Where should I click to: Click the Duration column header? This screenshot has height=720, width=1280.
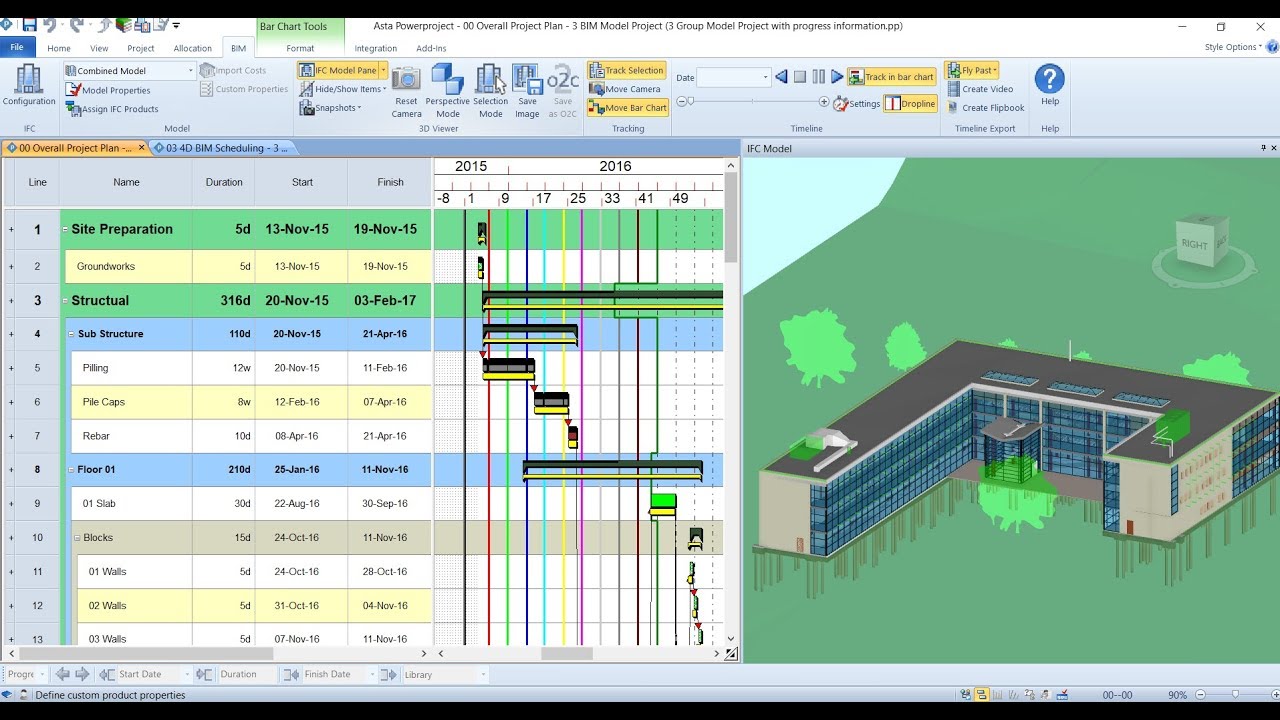coord(224,182)
